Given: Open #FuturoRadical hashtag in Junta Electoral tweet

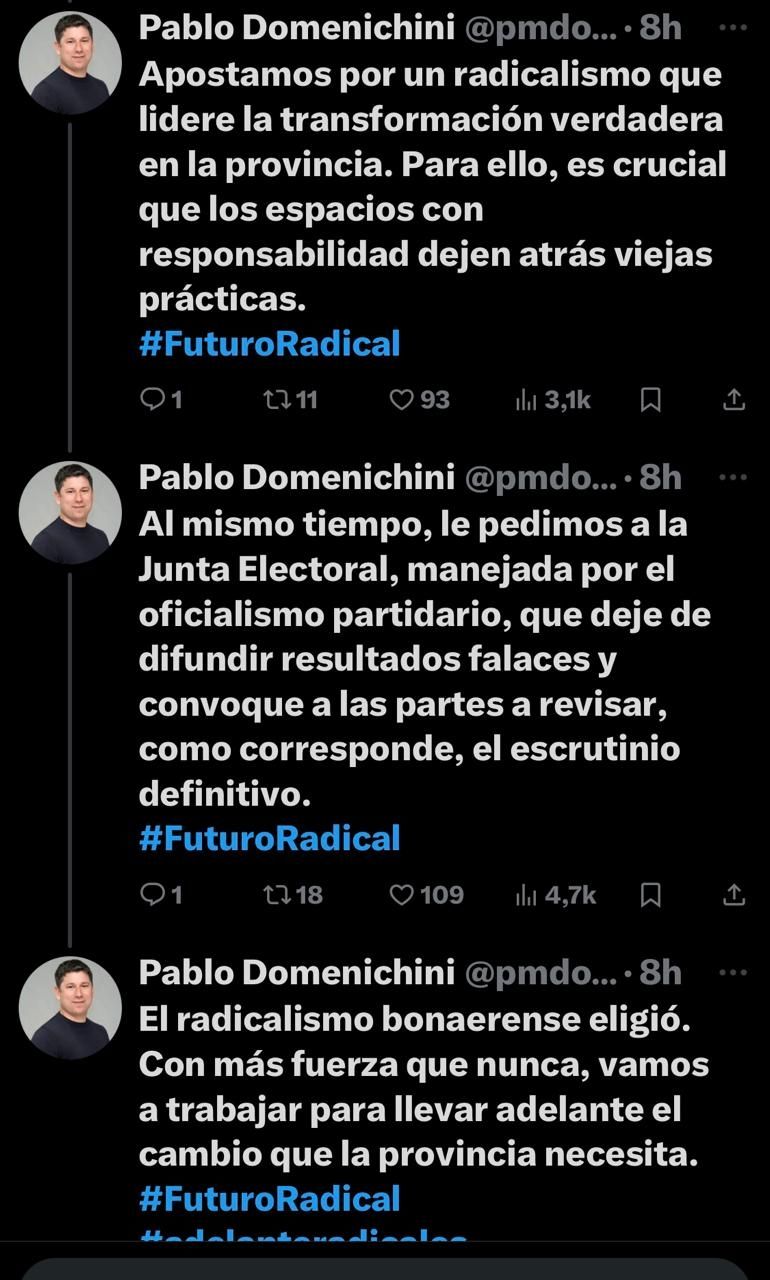Looking at the screenshot, I should 269,838.
